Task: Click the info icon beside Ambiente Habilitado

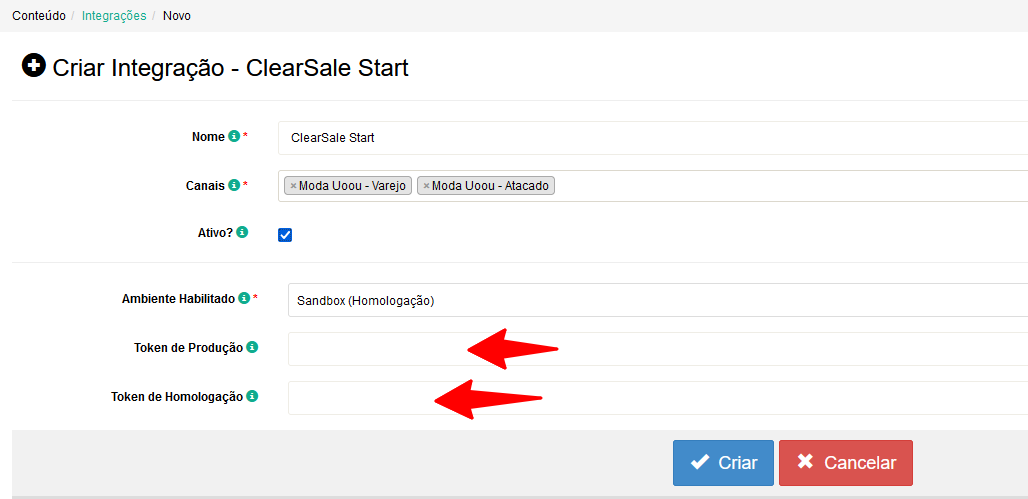Action: click(244, 298)
